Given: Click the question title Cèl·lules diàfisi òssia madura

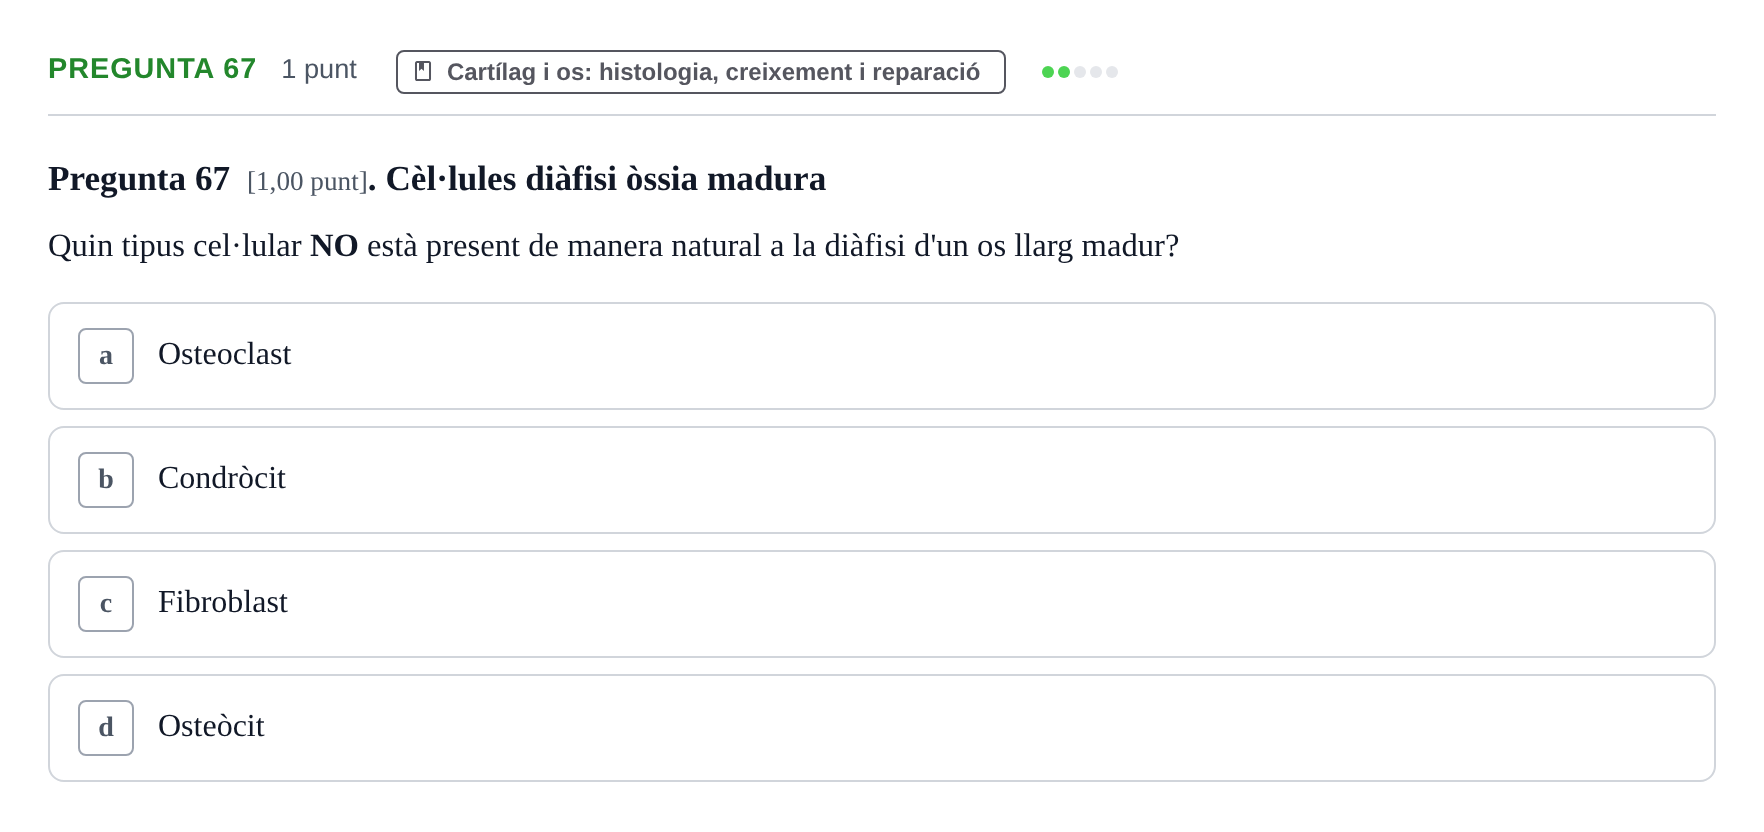Looking at the screenshot, I should coord(606,179).
